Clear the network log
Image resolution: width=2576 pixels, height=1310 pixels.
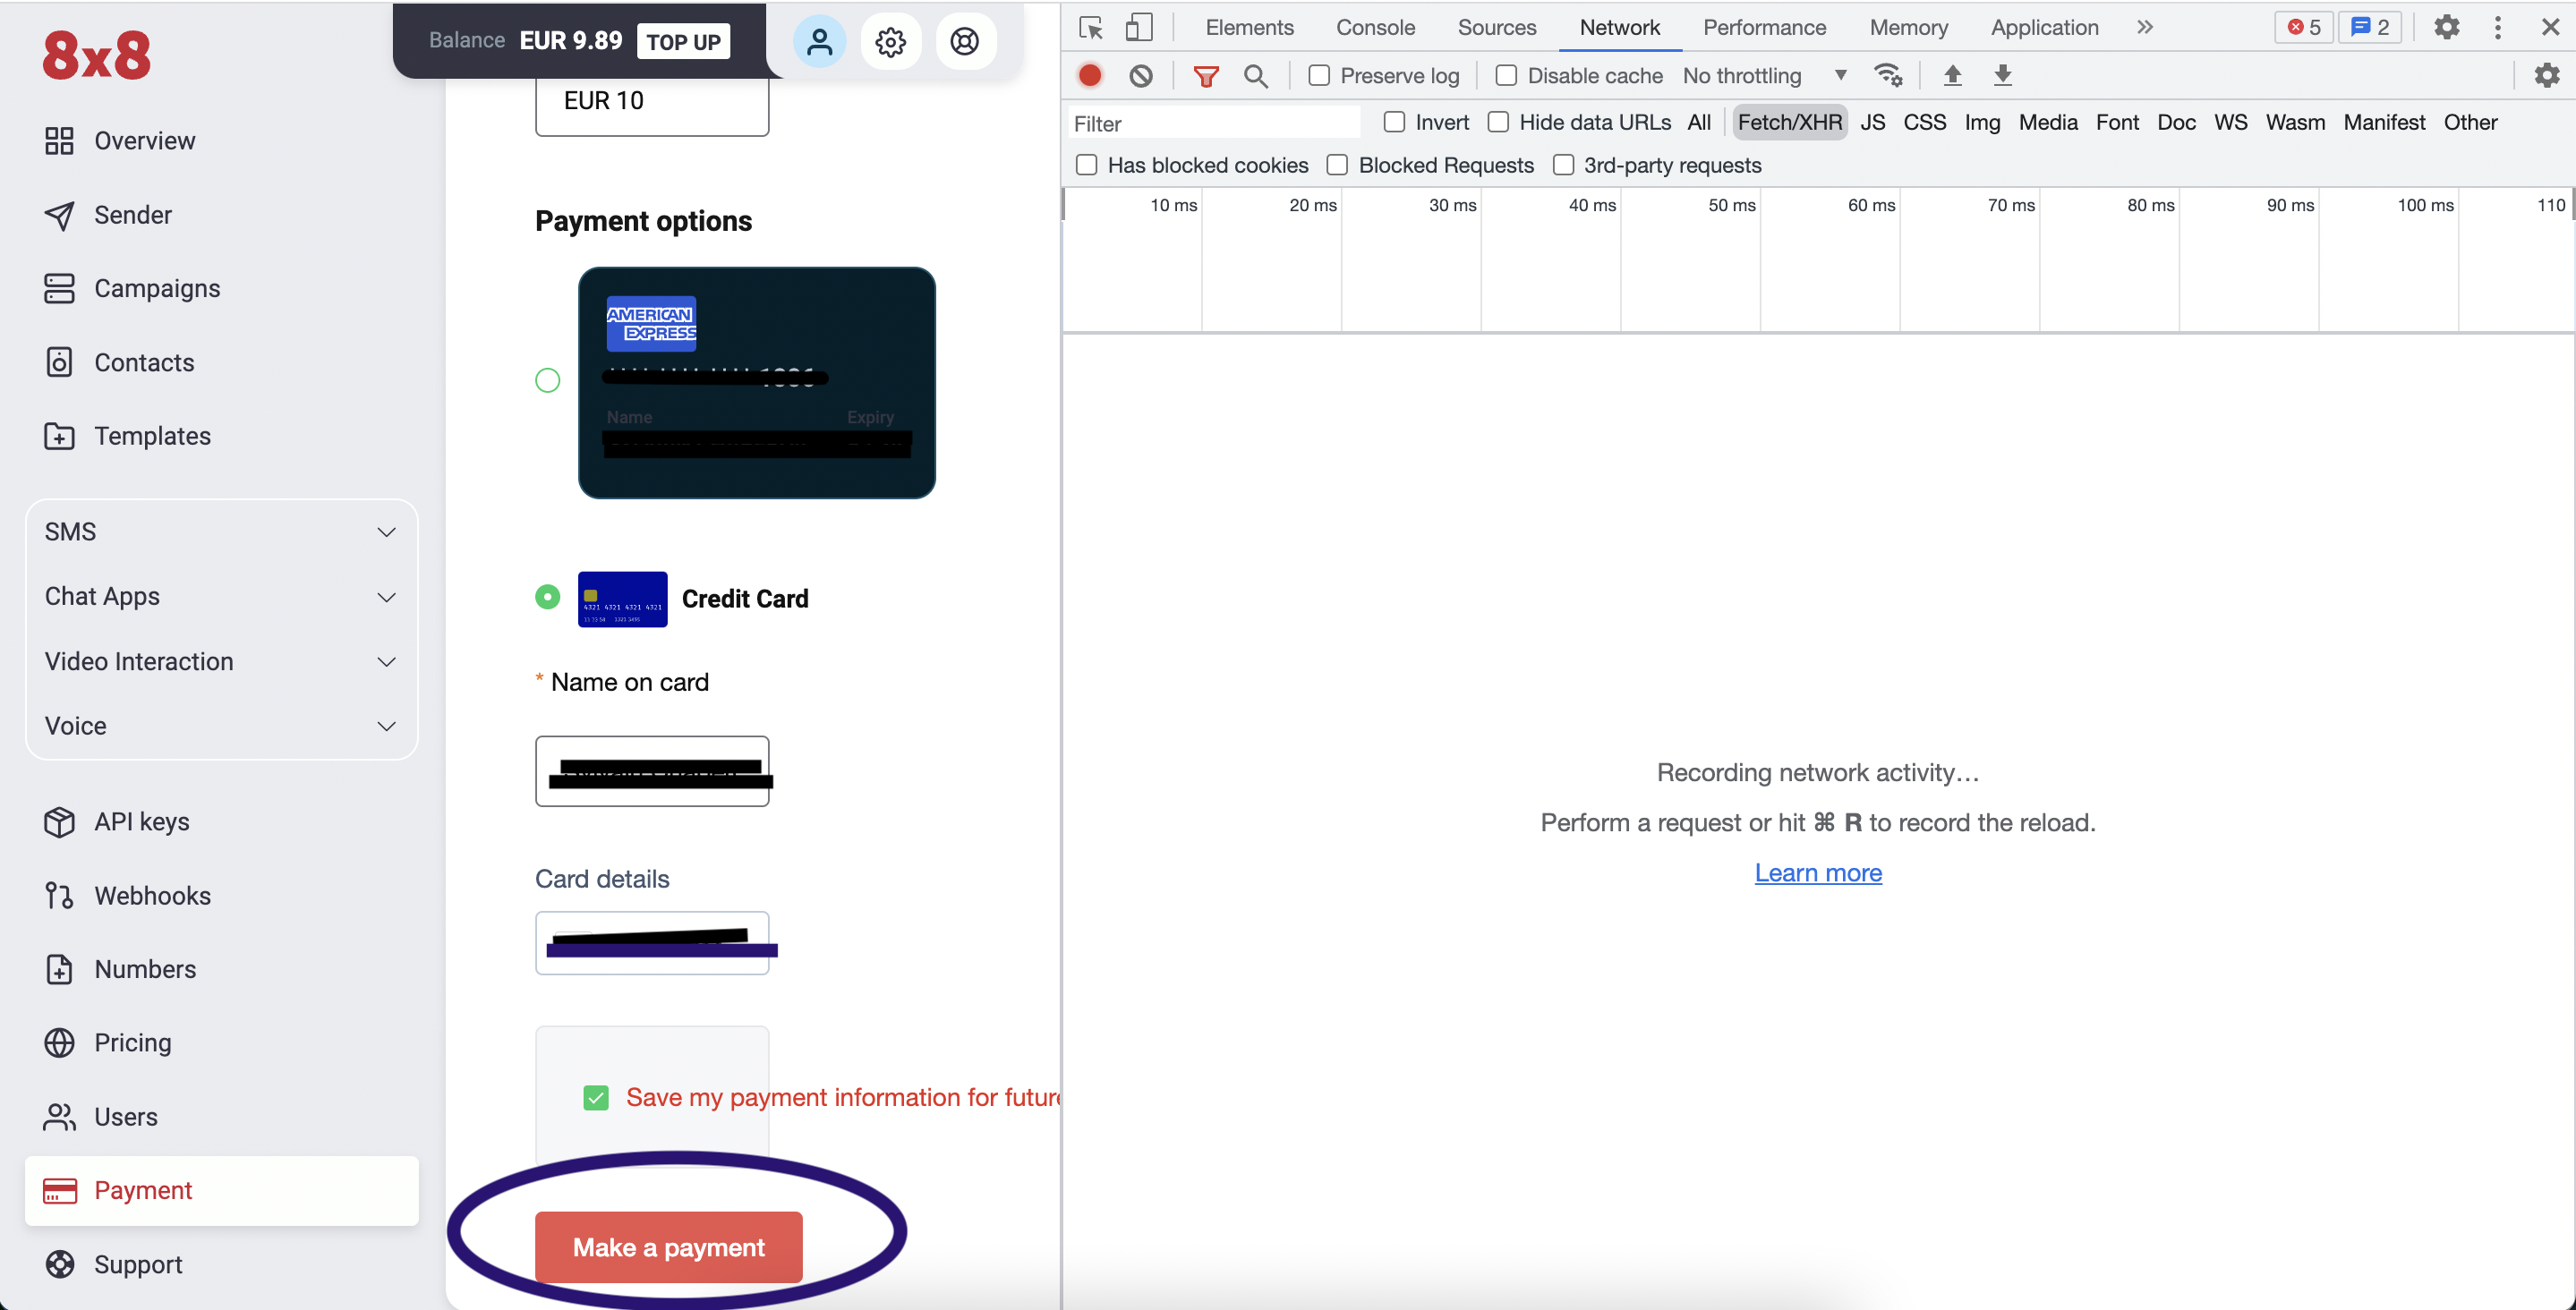coord(1141,75)
